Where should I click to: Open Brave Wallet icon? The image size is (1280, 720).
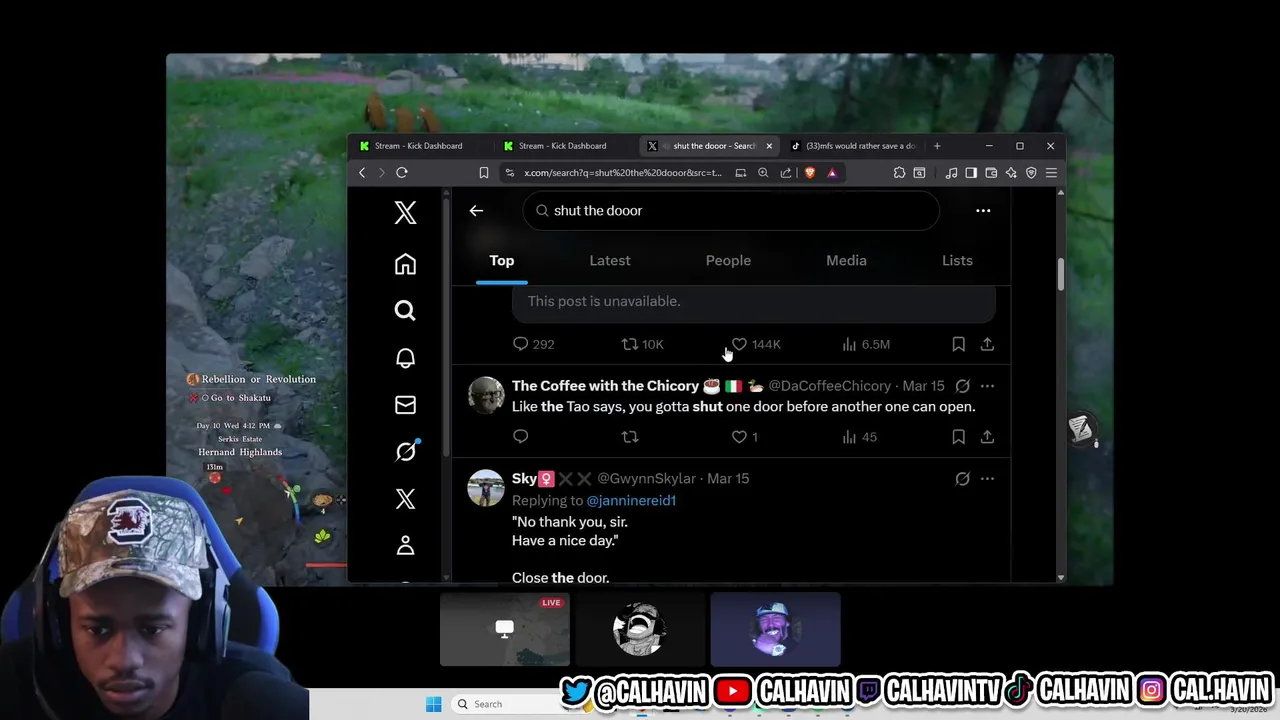click(991, 173)
